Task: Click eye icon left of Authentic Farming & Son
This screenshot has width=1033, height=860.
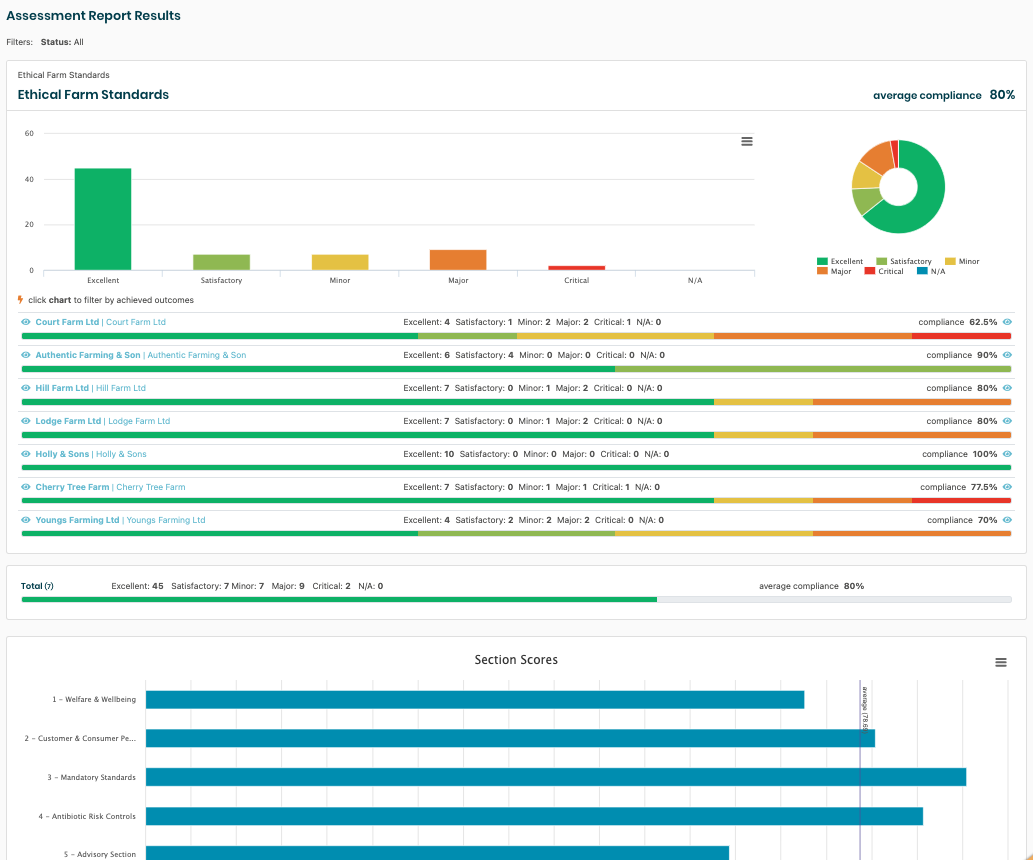Action: tap(26, 355)
